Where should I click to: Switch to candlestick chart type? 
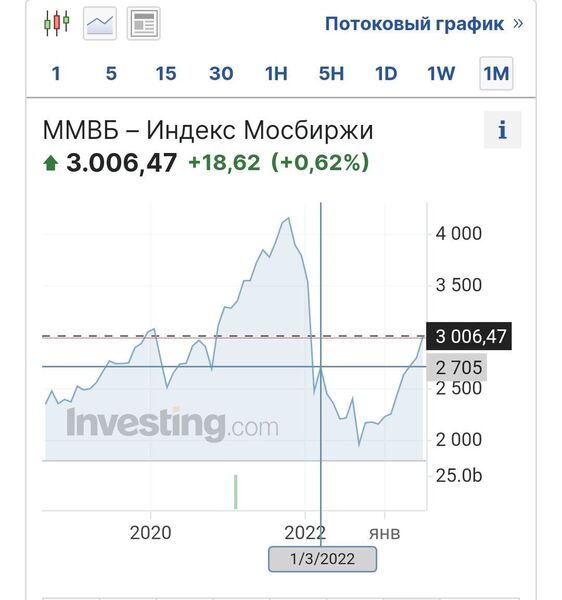click(x=57, y=23)
